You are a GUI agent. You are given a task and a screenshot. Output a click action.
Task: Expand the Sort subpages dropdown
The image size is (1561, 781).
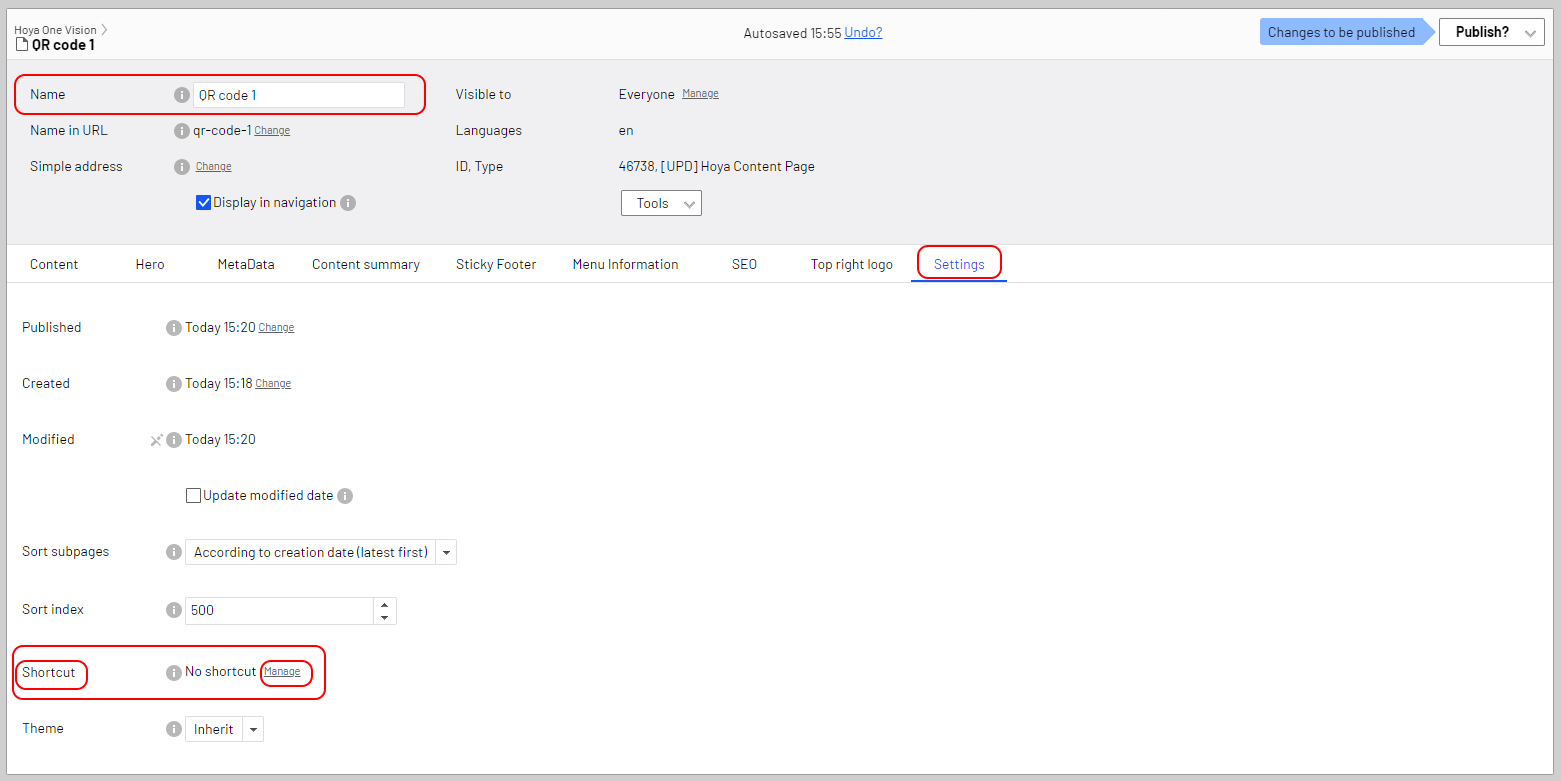coord(446,553)
